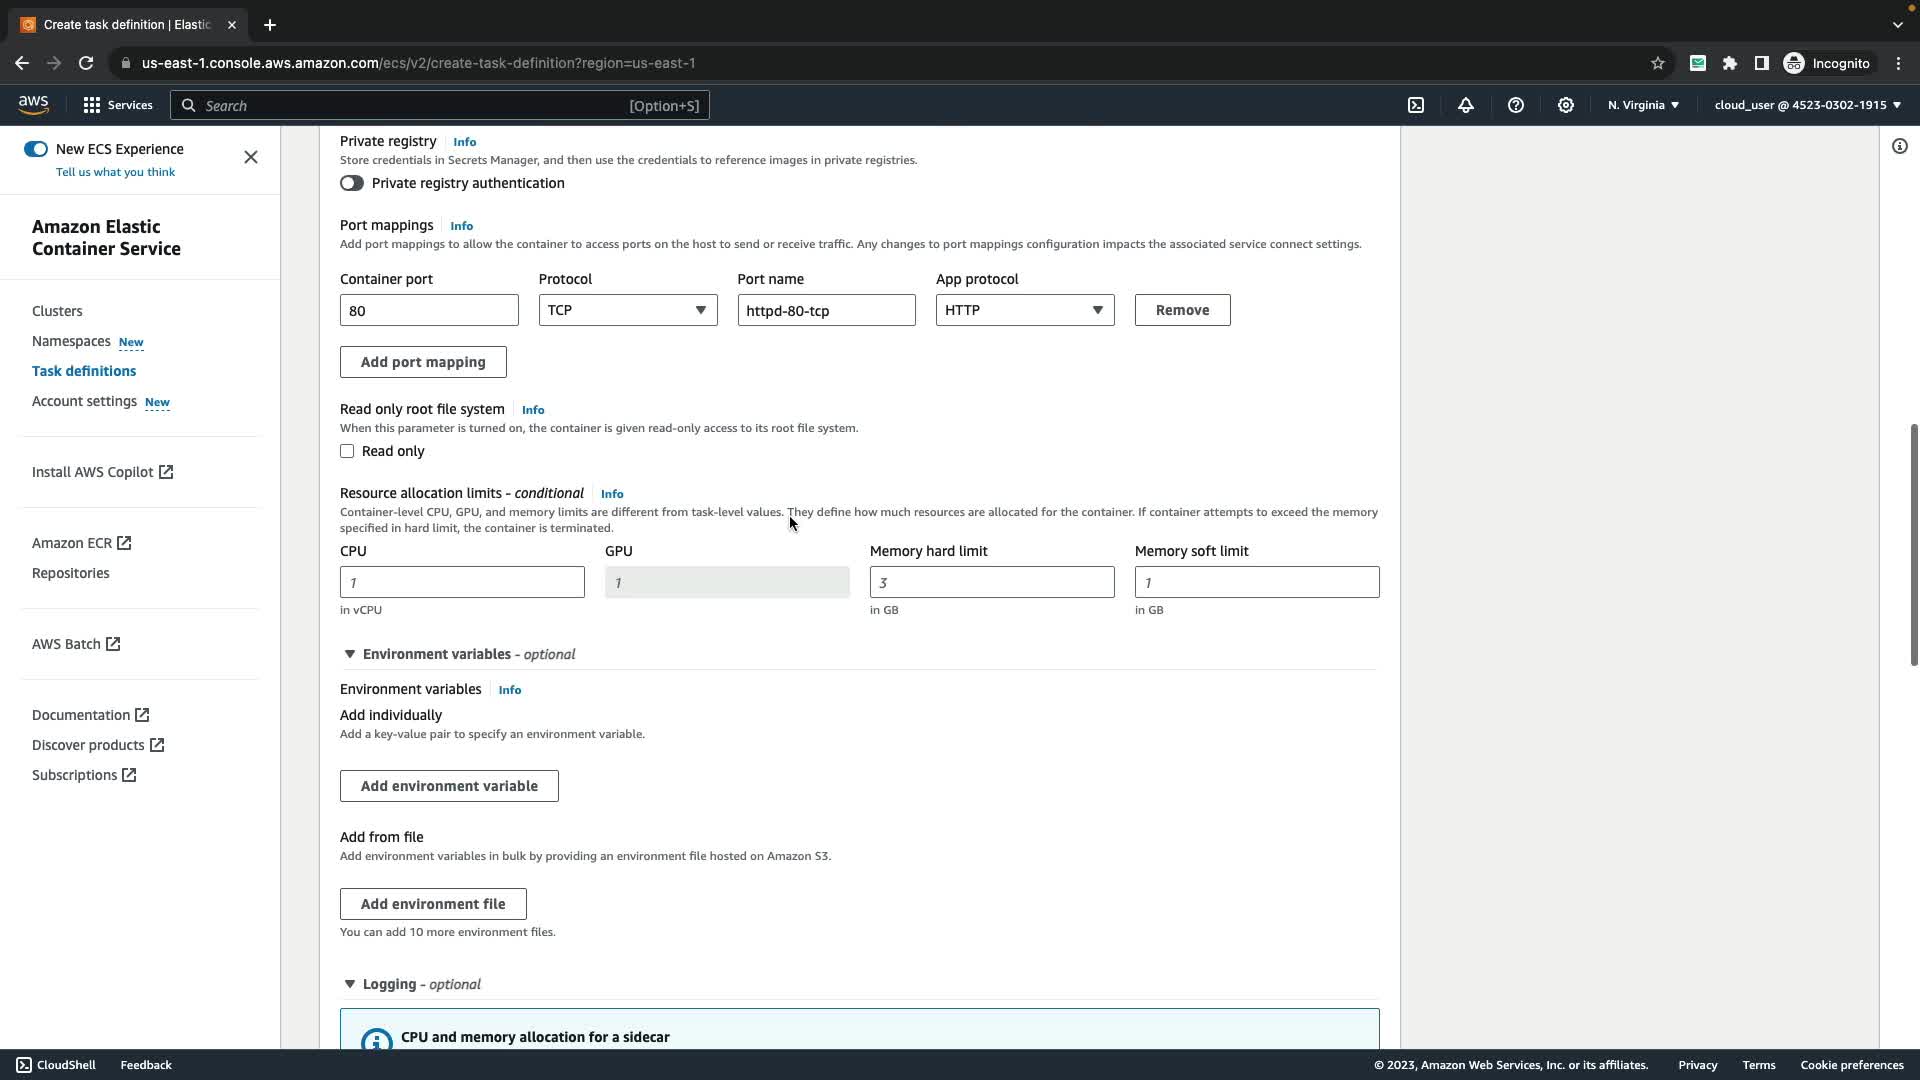Click the Add port mapping button

[423, 362]
